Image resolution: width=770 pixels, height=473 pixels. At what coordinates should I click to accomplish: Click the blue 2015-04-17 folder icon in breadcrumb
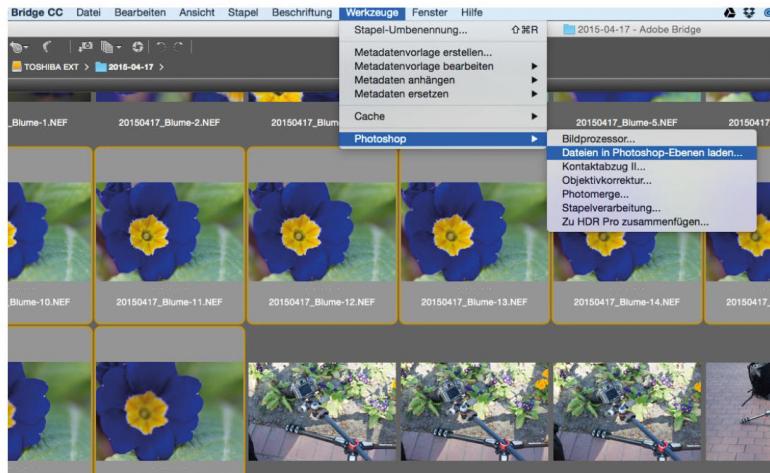[101, 66]
